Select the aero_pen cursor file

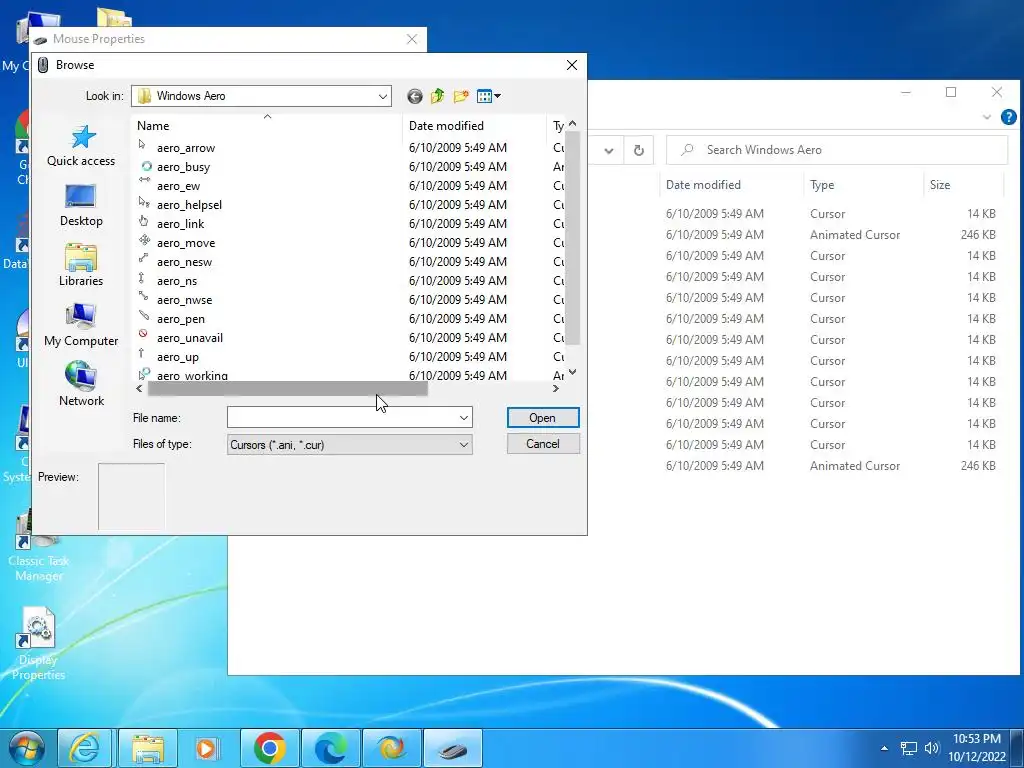click(181, 319)
